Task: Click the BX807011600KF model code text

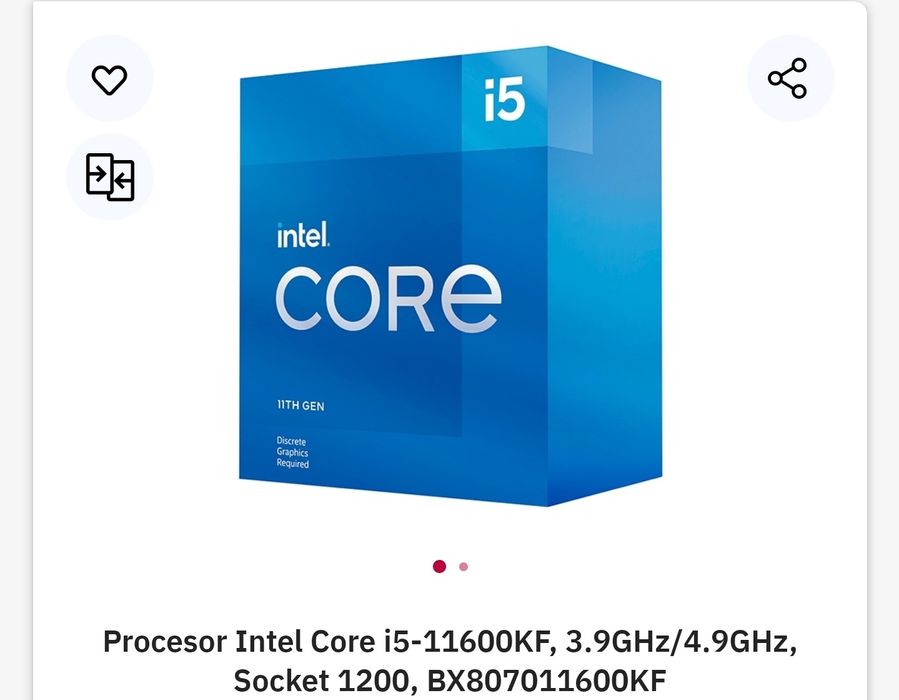Action: point(547,681)
